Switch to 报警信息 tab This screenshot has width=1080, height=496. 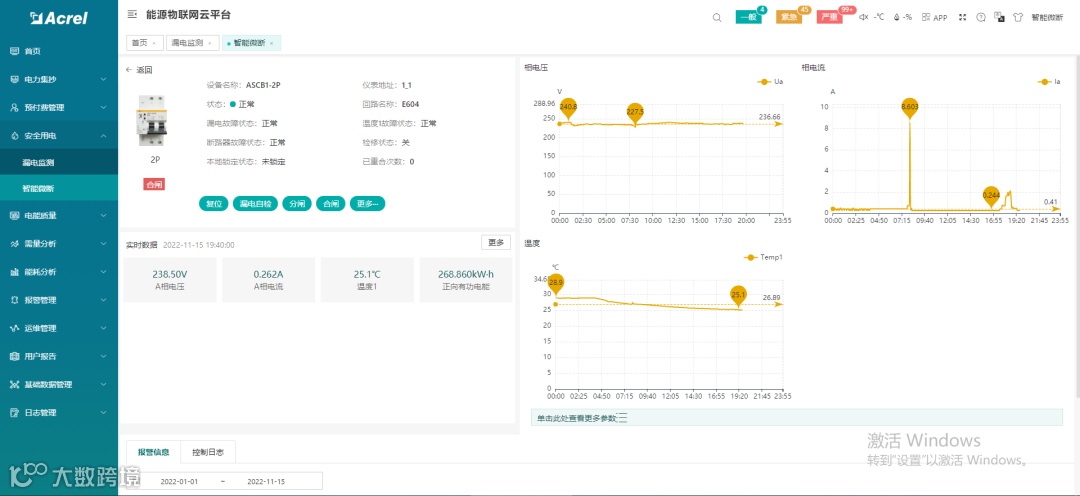tap(154, 453)
